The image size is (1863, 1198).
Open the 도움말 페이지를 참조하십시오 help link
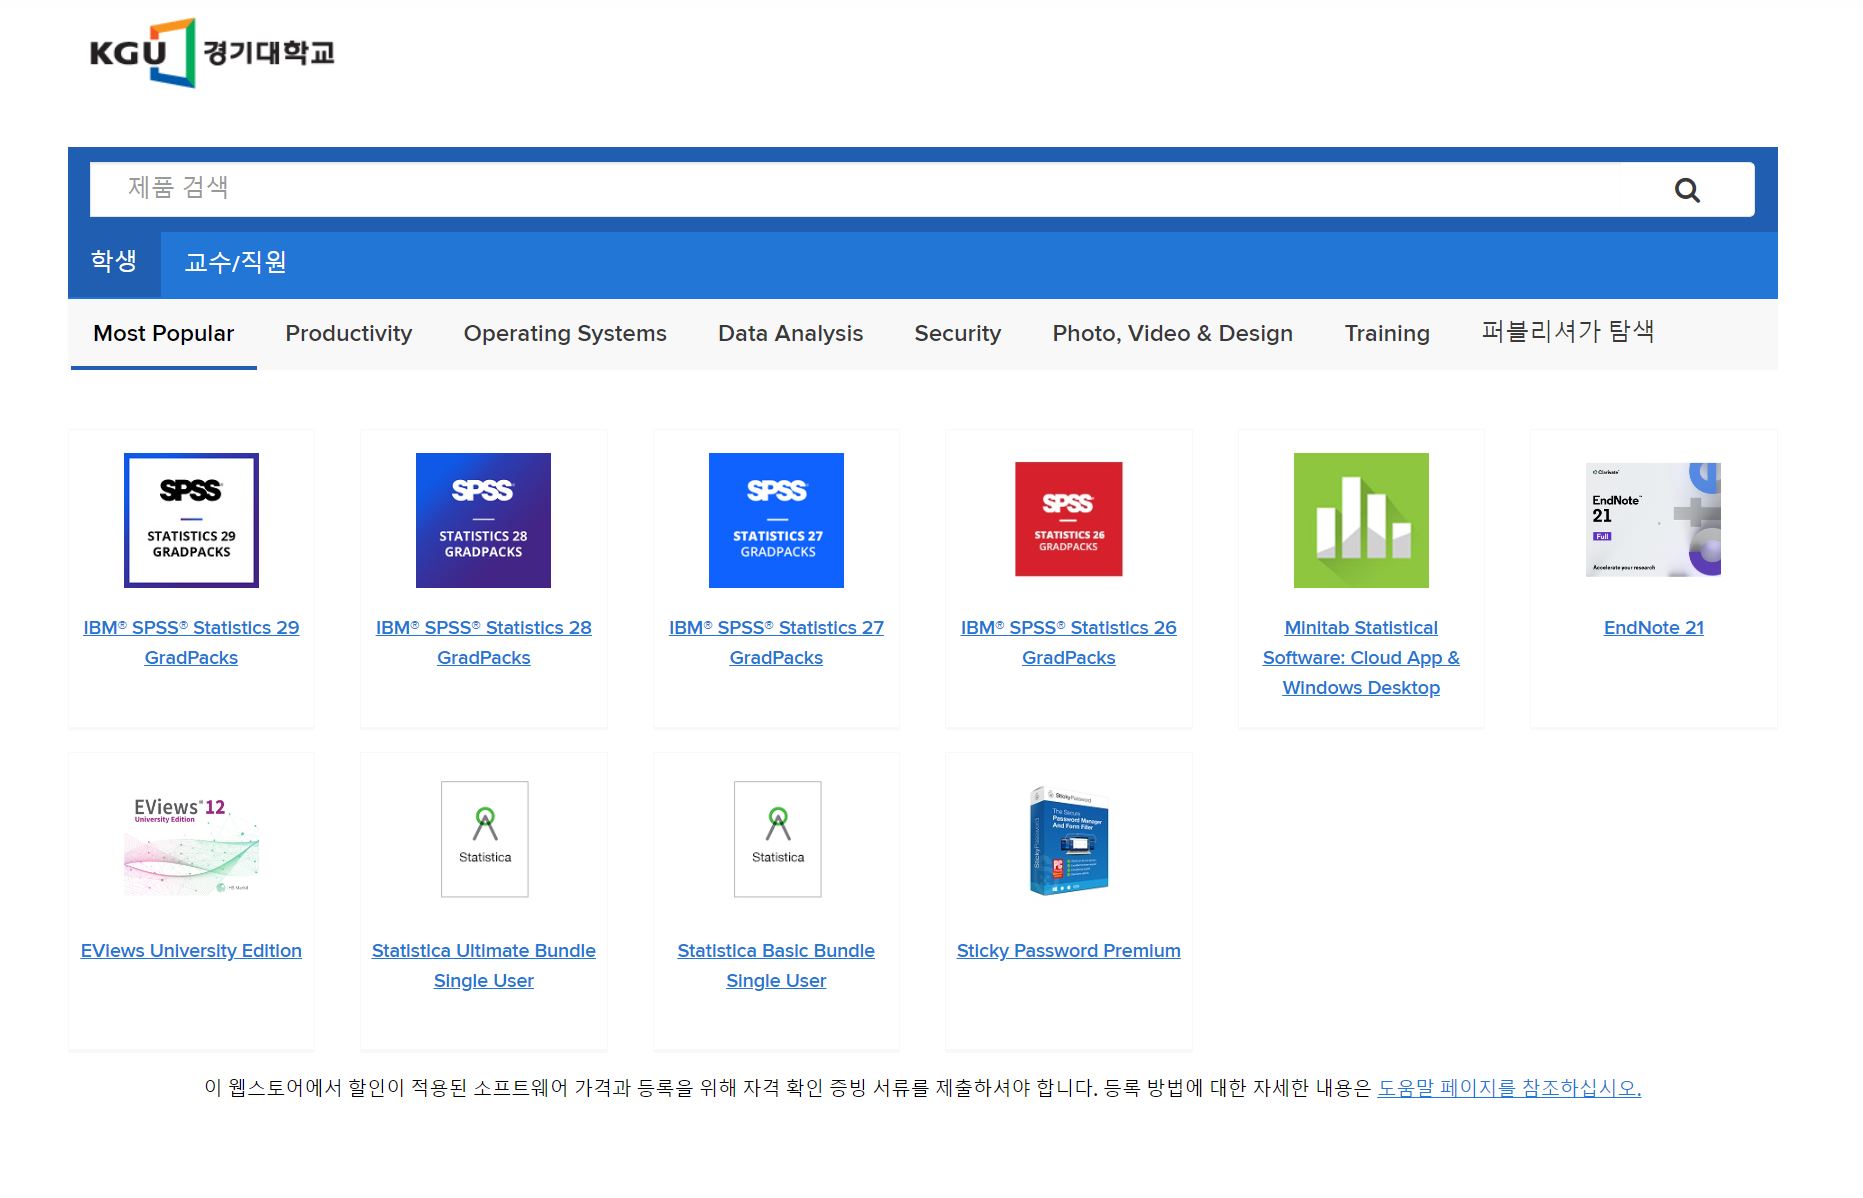(1509, 1088)
